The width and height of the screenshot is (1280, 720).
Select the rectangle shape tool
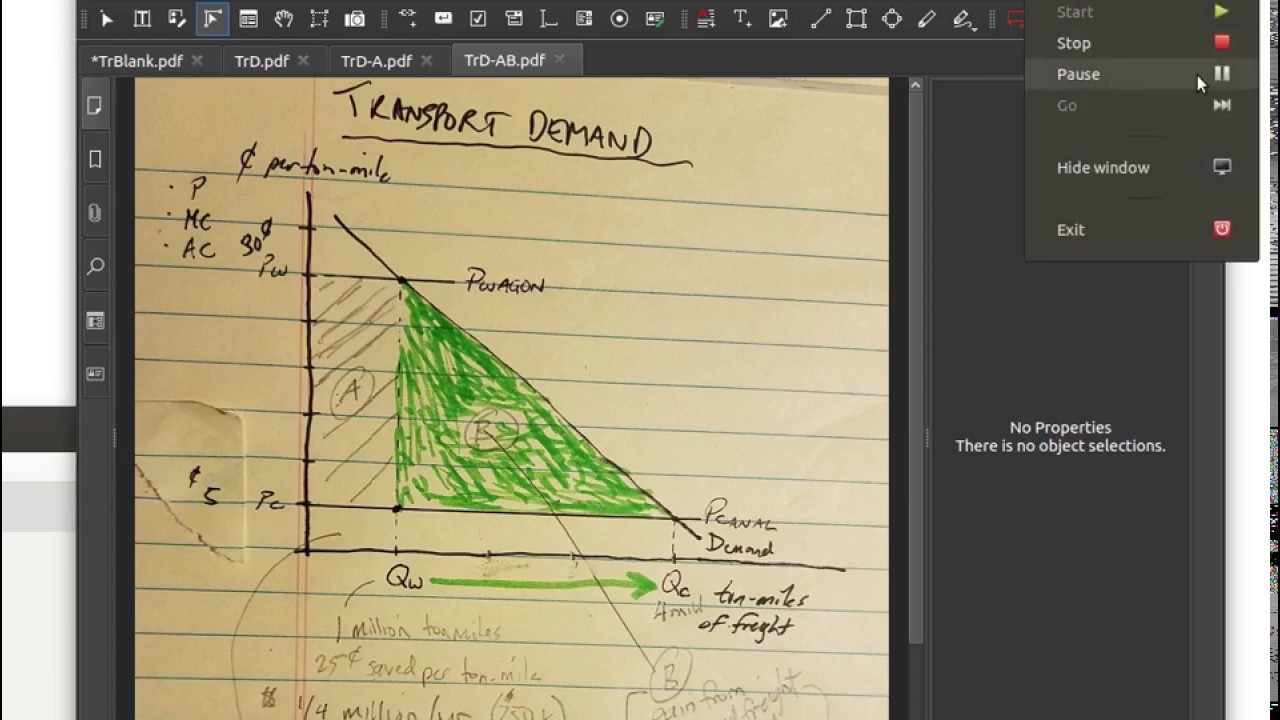(856, 19)
